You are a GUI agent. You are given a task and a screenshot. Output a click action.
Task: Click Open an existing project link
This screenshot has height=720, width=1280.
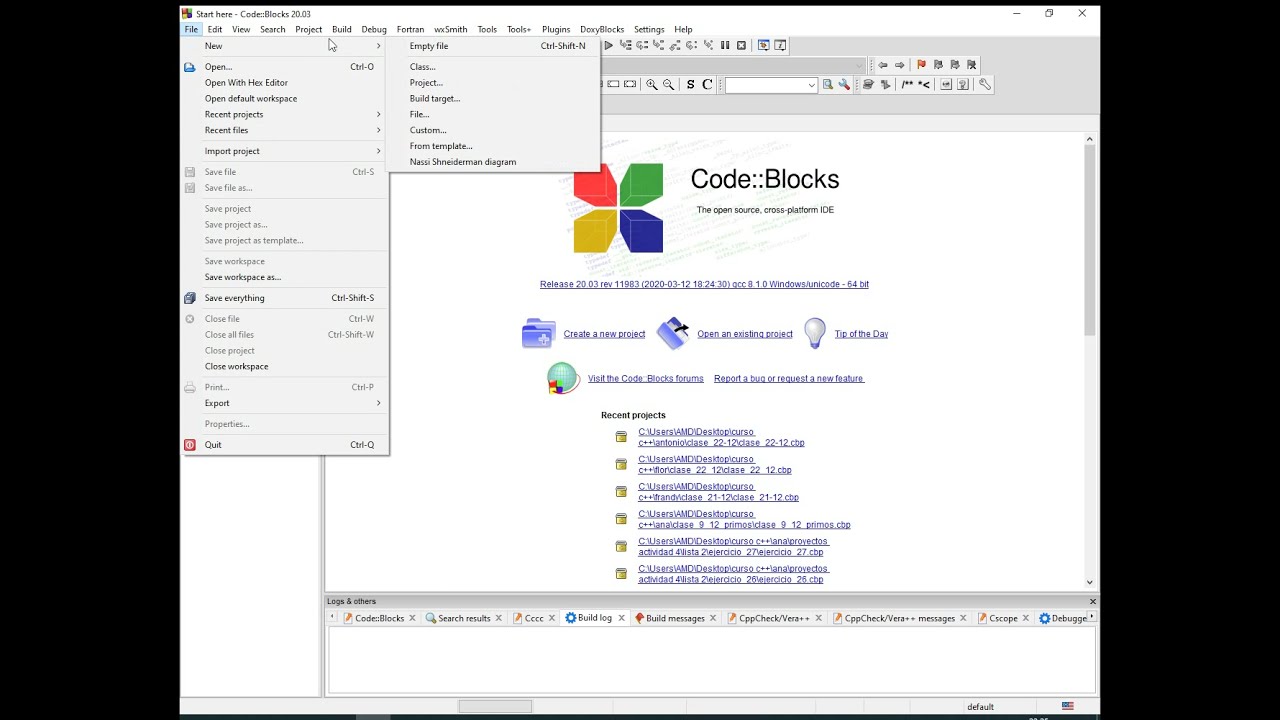pos(745,334)
